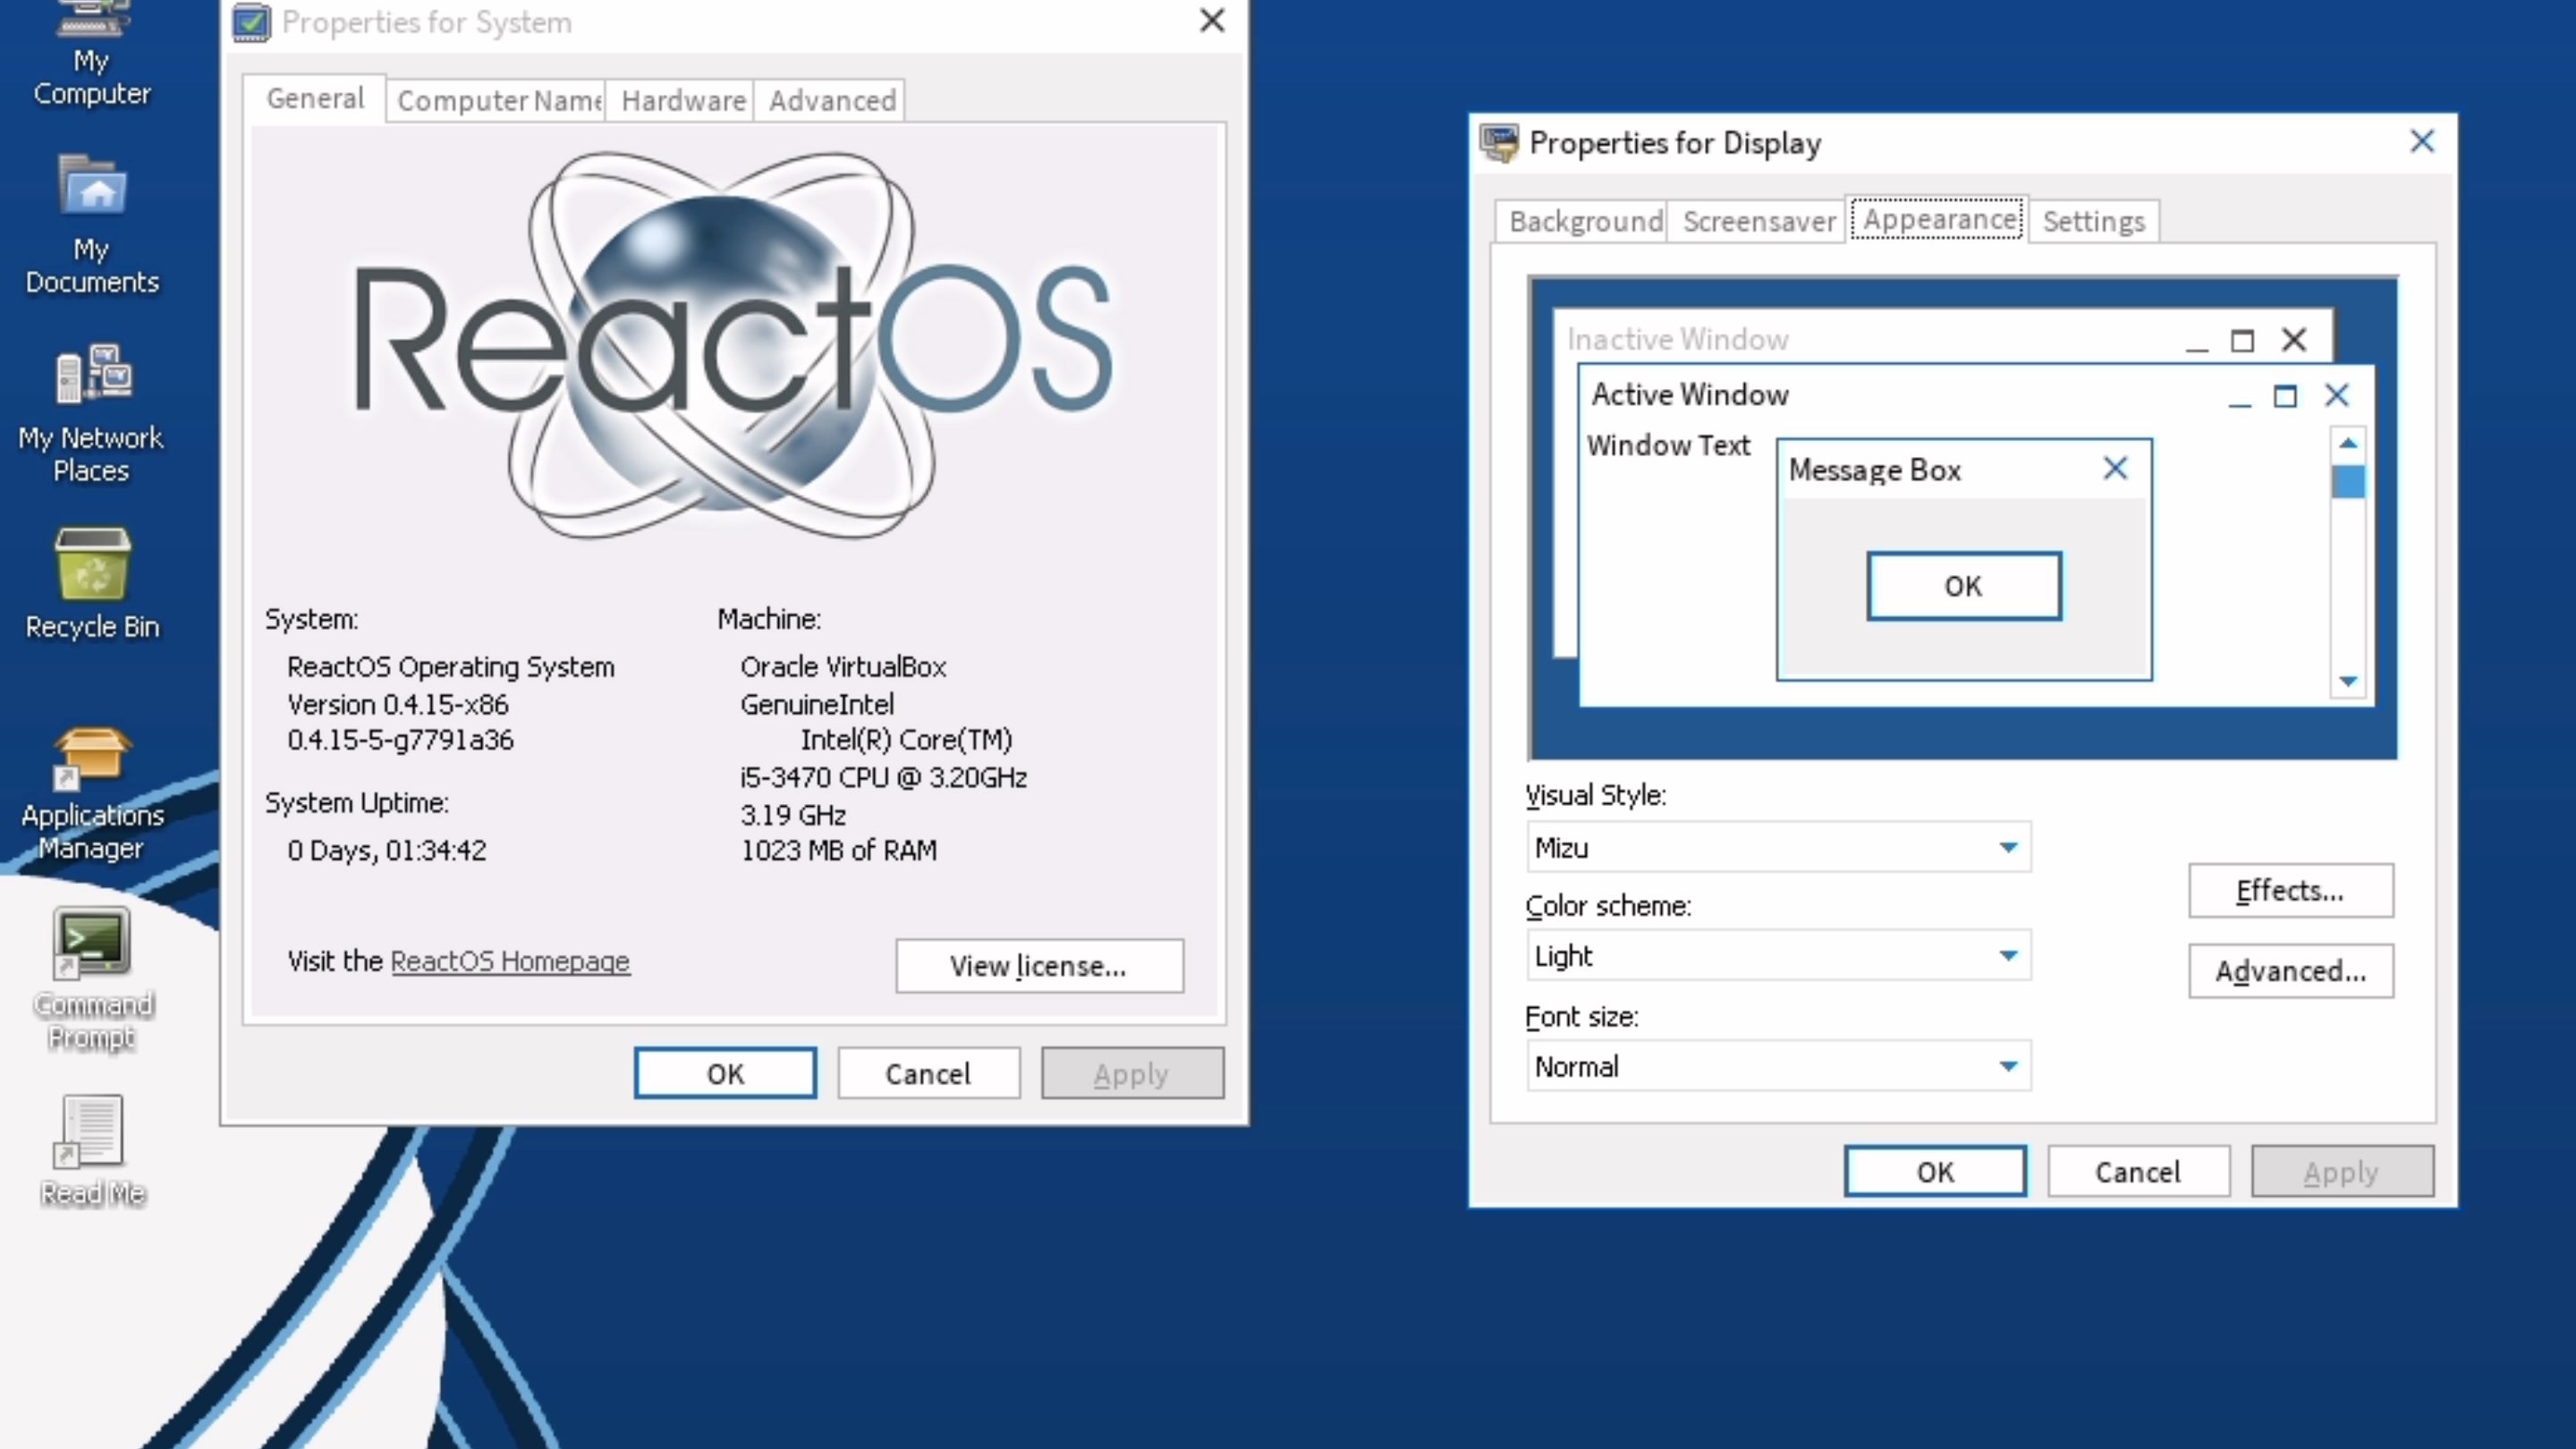
Task: Click the ReactOS Homepage link
Action: pyautogui.click(x=509, y=961)
